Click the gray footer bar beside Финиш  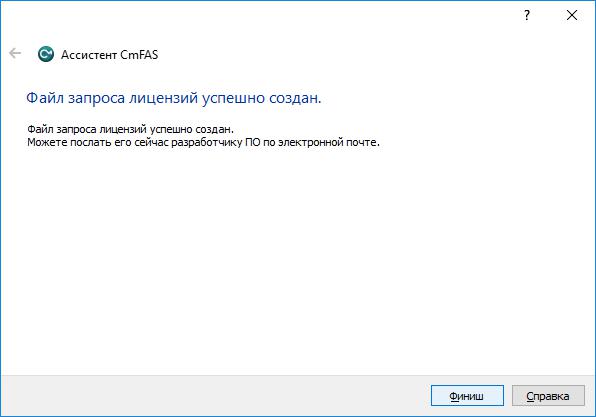click(213, 395)
